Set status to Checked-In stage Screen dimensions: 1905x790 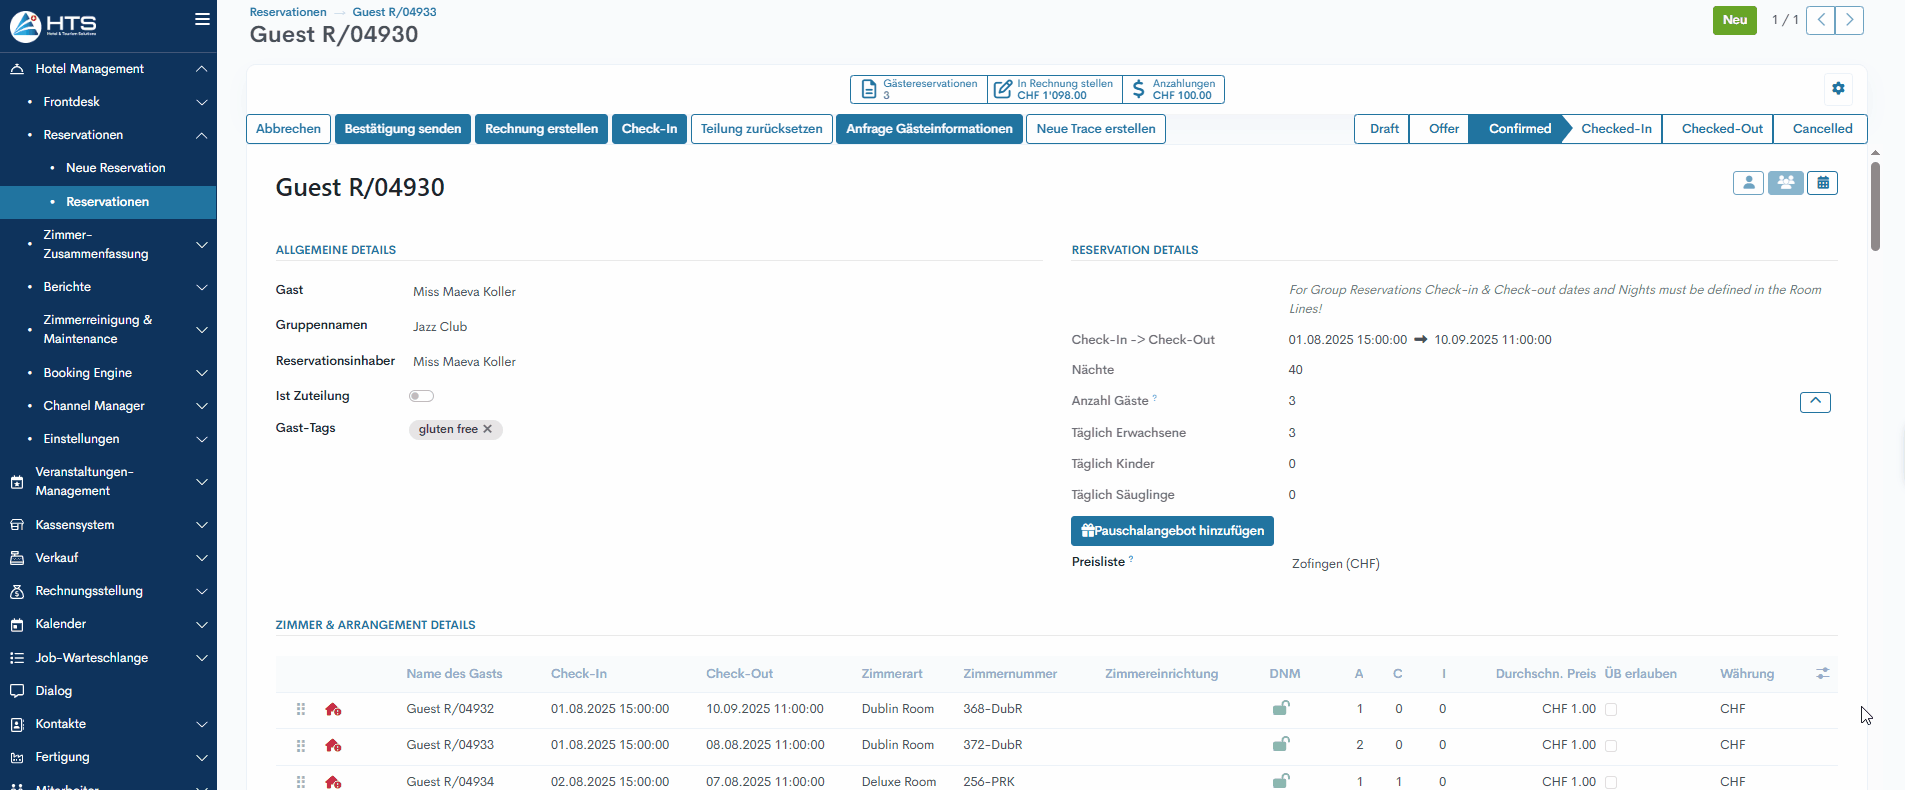pyautogui.click(x=1616, y=129)
